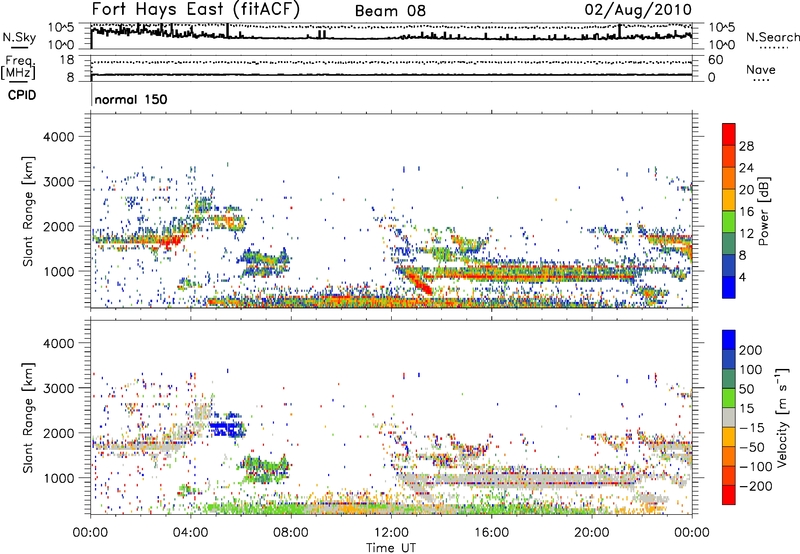Screen dimensions: 800x554
Task: Click the 'Nave' legend label
Action: (761, 70)
